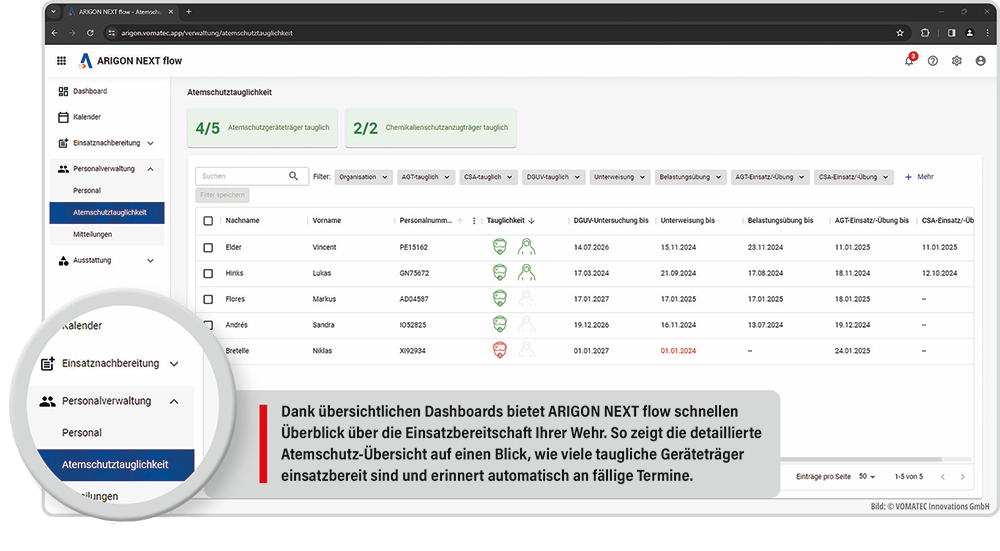Viewport: 1000px width, 551px height.
Task: Open the Belastungsübung filter dropdown
Action: click(x=691, y=177)
